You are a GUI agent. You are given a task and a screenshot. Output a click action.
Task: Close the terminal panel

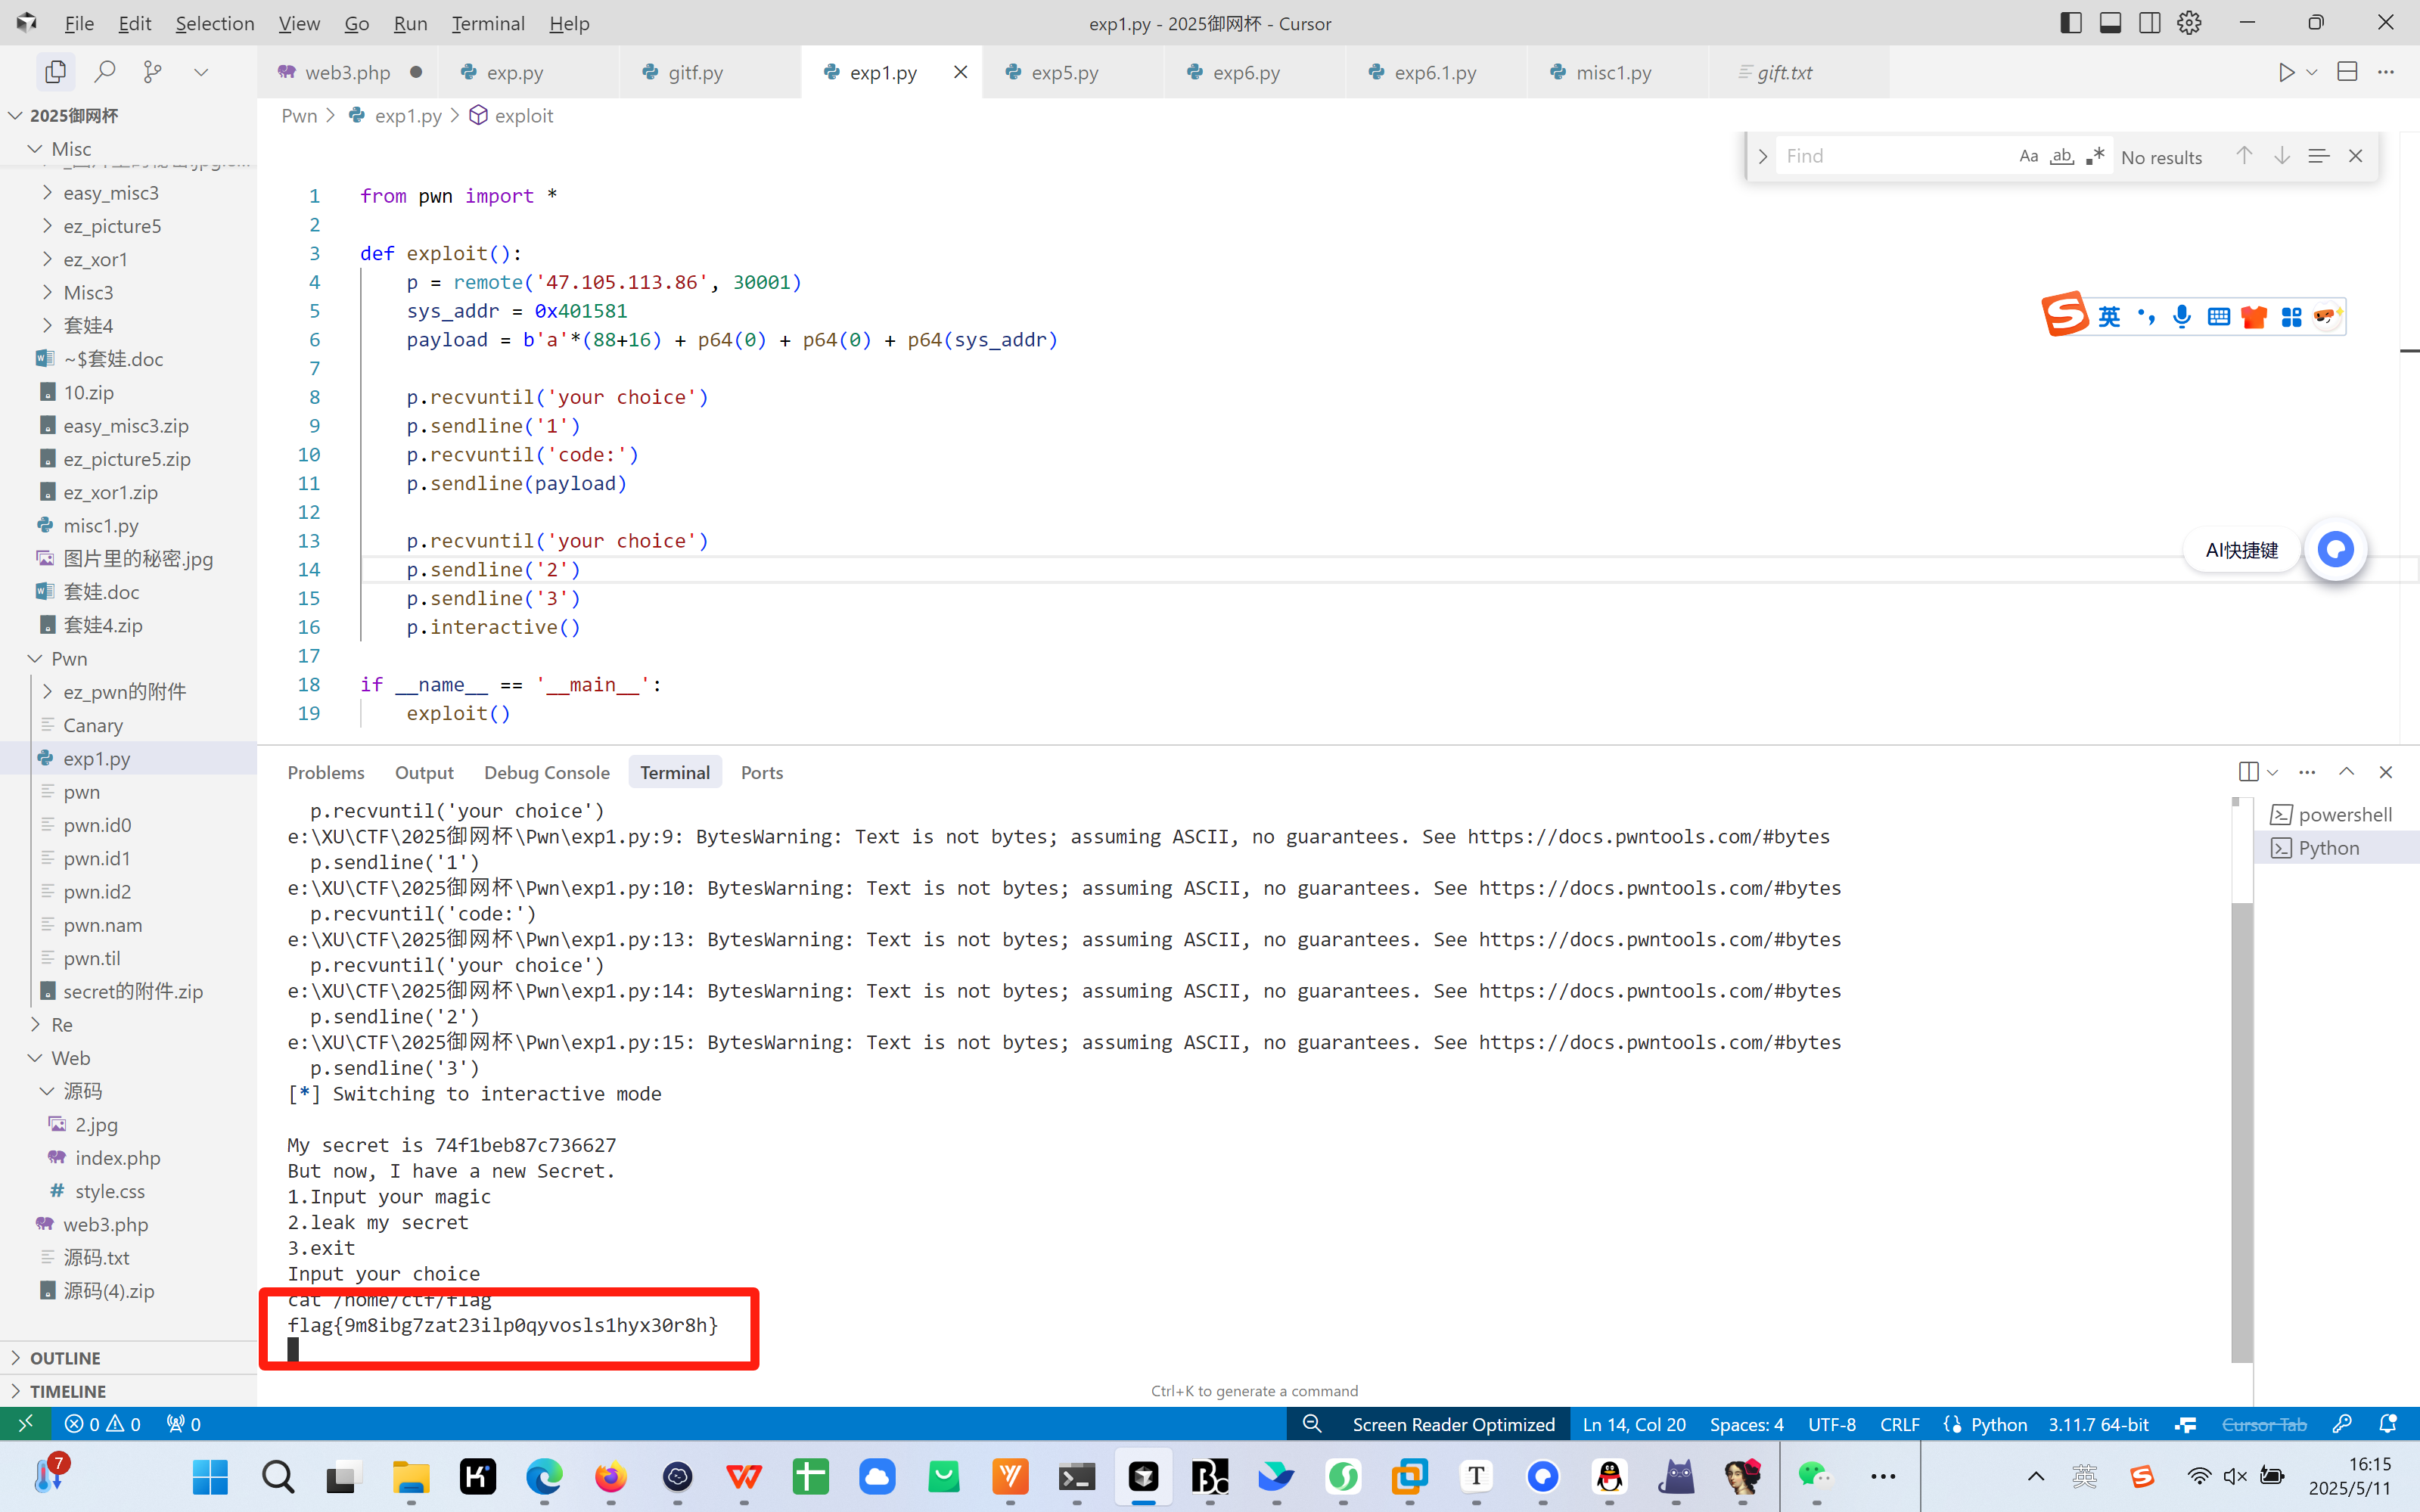[2386, 772]
